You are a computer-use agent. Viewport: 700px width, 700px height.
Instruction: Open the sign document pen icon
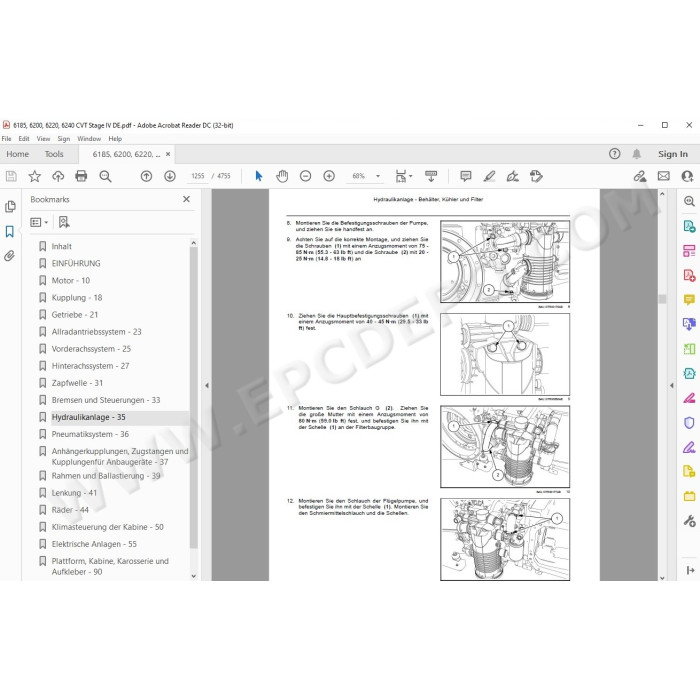pos(512,176)
